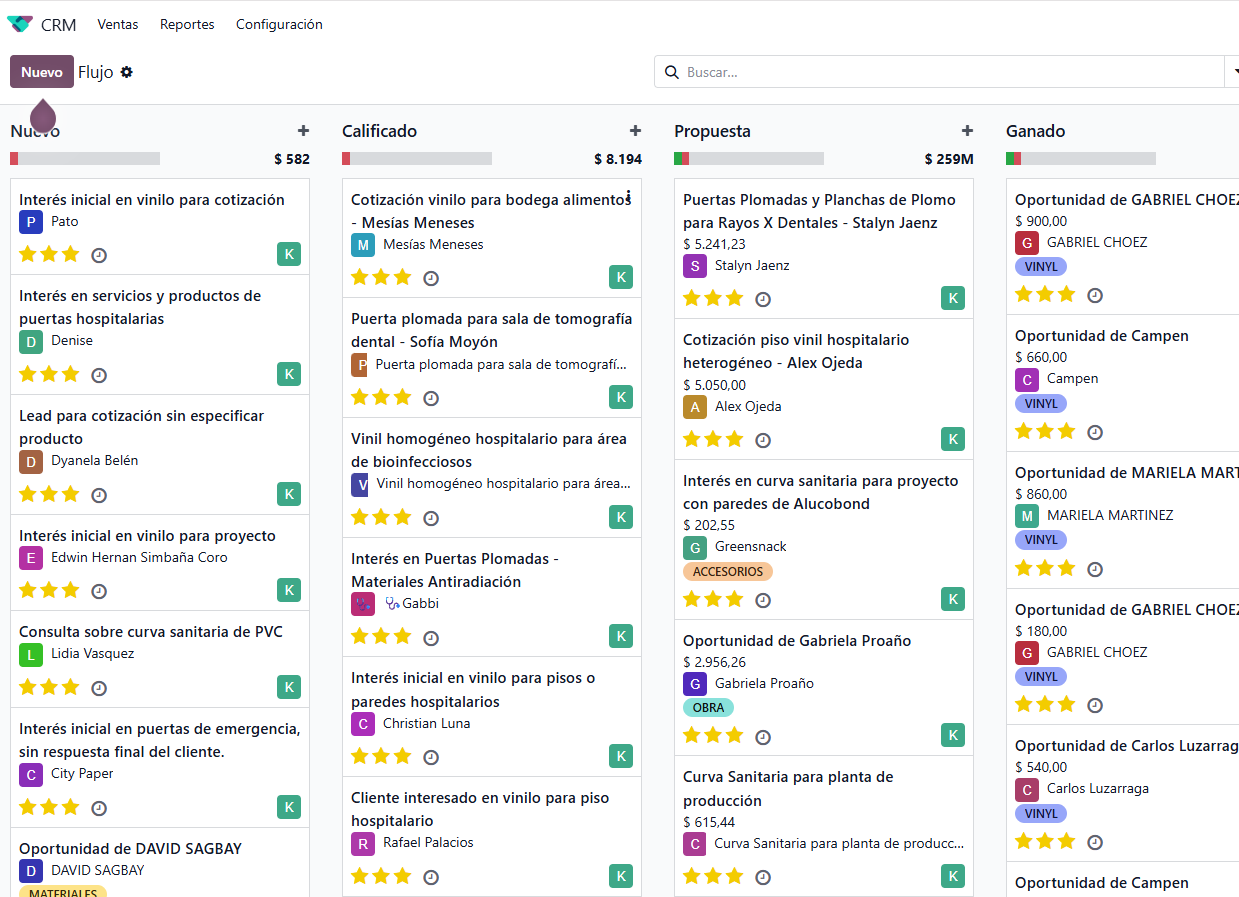The width and height of the screenshot is (1239, 897).
Task: Open the three-dot menu on Mesías Meneses card
Action: tap(628, 197)
